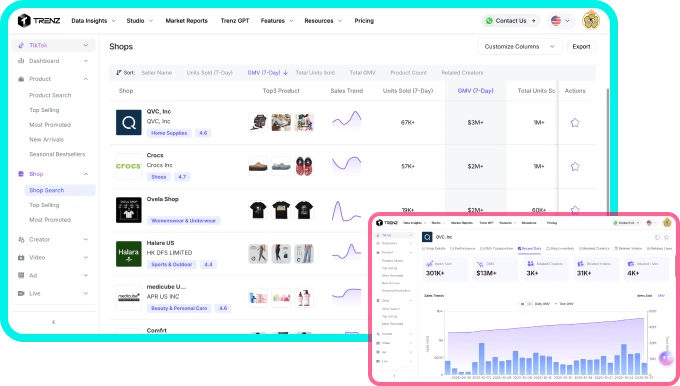680x386 pixels.
Task: Click the $13M+ GMV card in detail window
Action: pyautogui.click(x=495, y=269)
